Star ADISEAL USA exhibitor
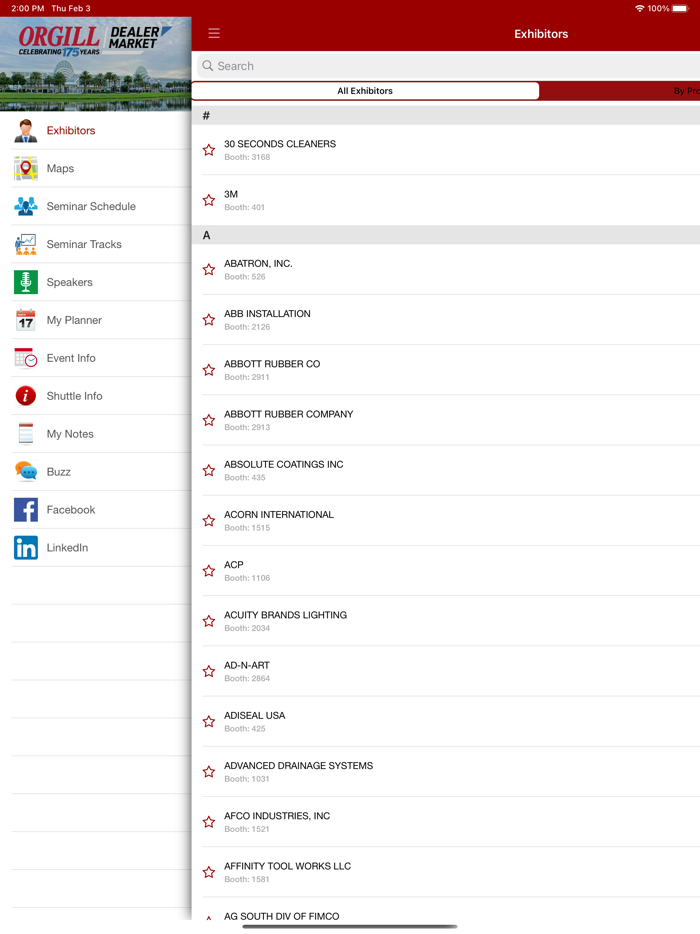 (209, 722)
